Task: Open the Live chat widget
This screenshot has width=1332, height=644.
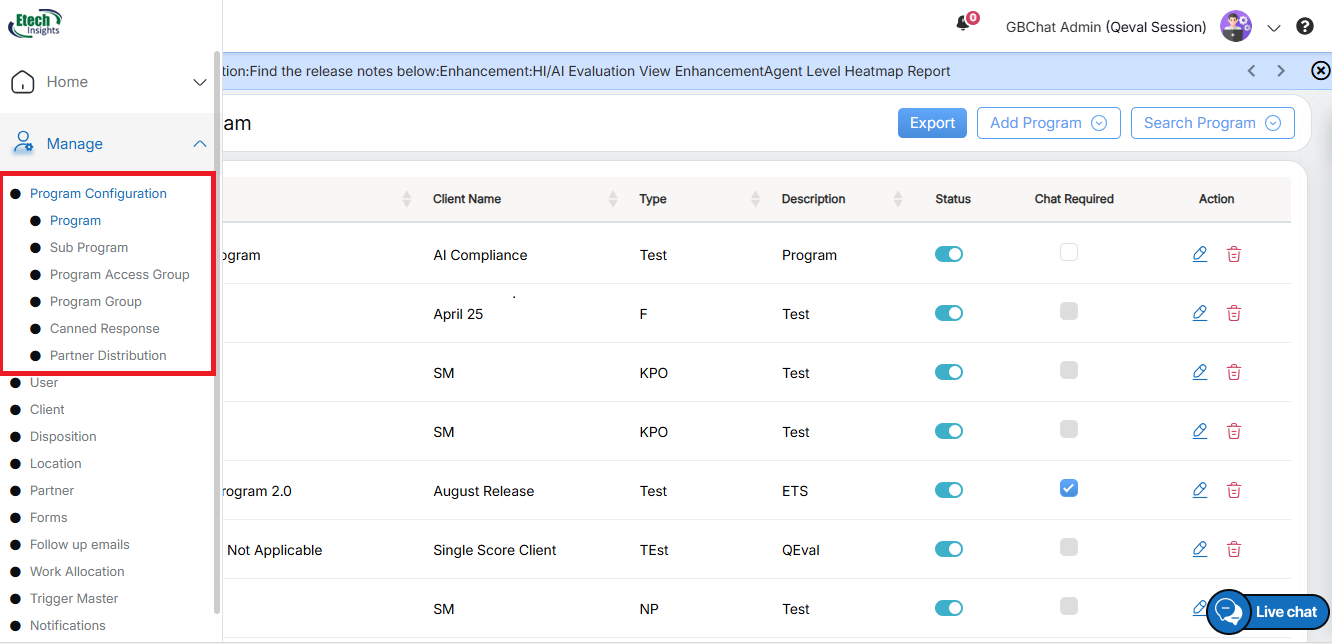Action: (1268, 612)
